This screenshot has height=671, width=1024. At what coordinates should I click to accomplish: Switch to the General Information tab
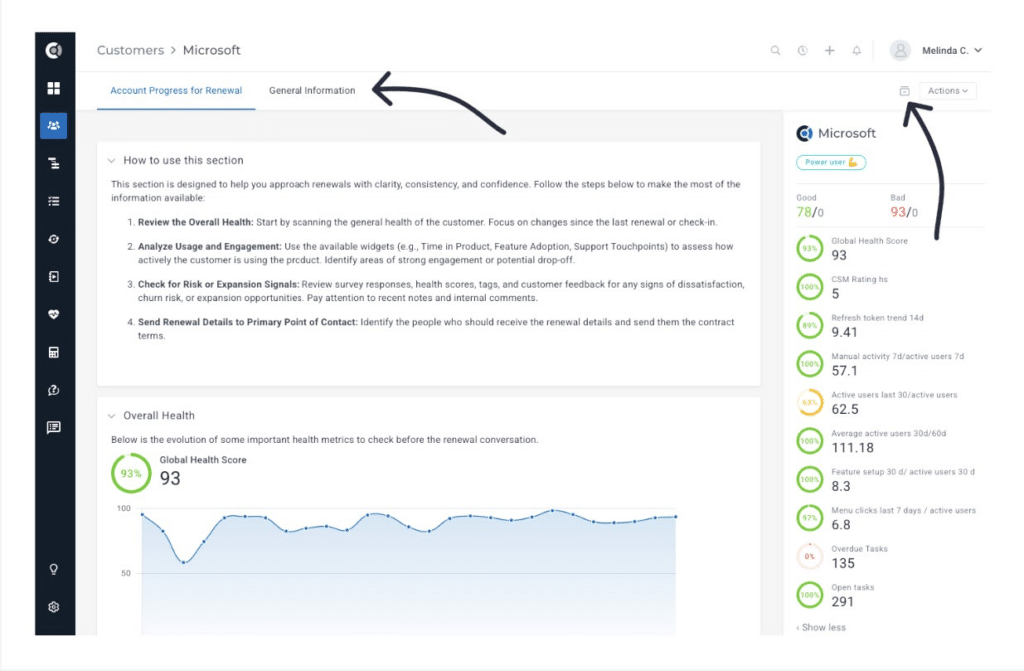coord(312,90)
